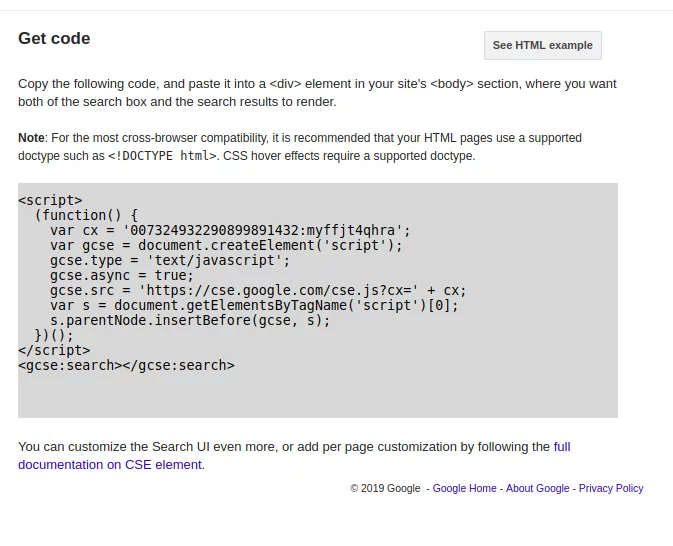The width and height of the screenshot is (673, 546).
Task: Open the full documentation on CSE element link
Action: tap(110, 464)
